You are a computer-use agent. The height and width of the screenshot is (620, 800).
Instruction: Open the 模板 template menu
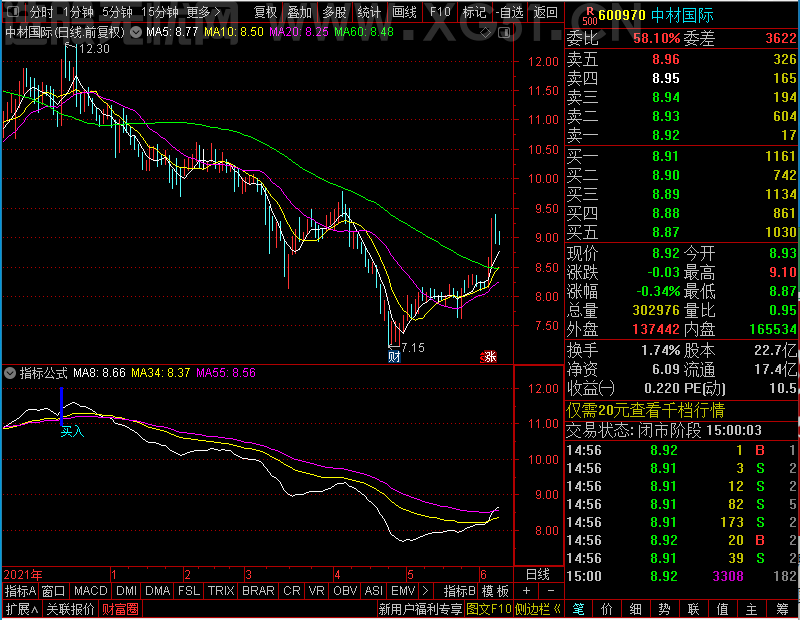click(495, 591)
